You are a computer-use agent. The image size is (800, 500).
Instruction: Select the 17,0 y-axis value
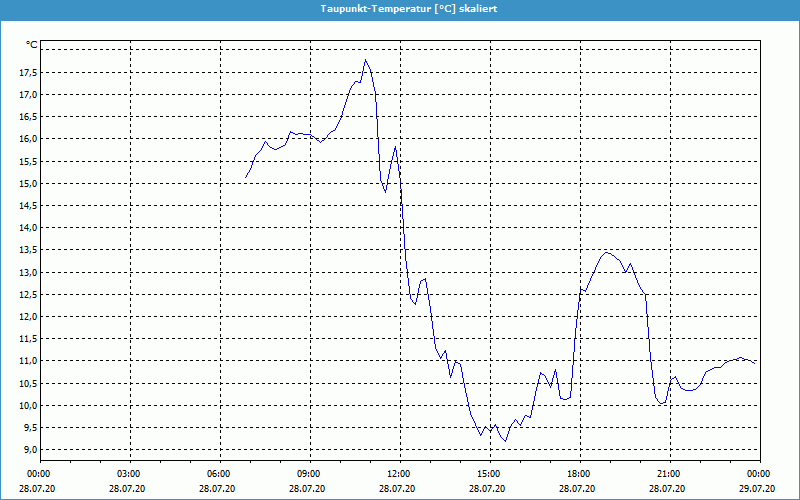point(28,94)
